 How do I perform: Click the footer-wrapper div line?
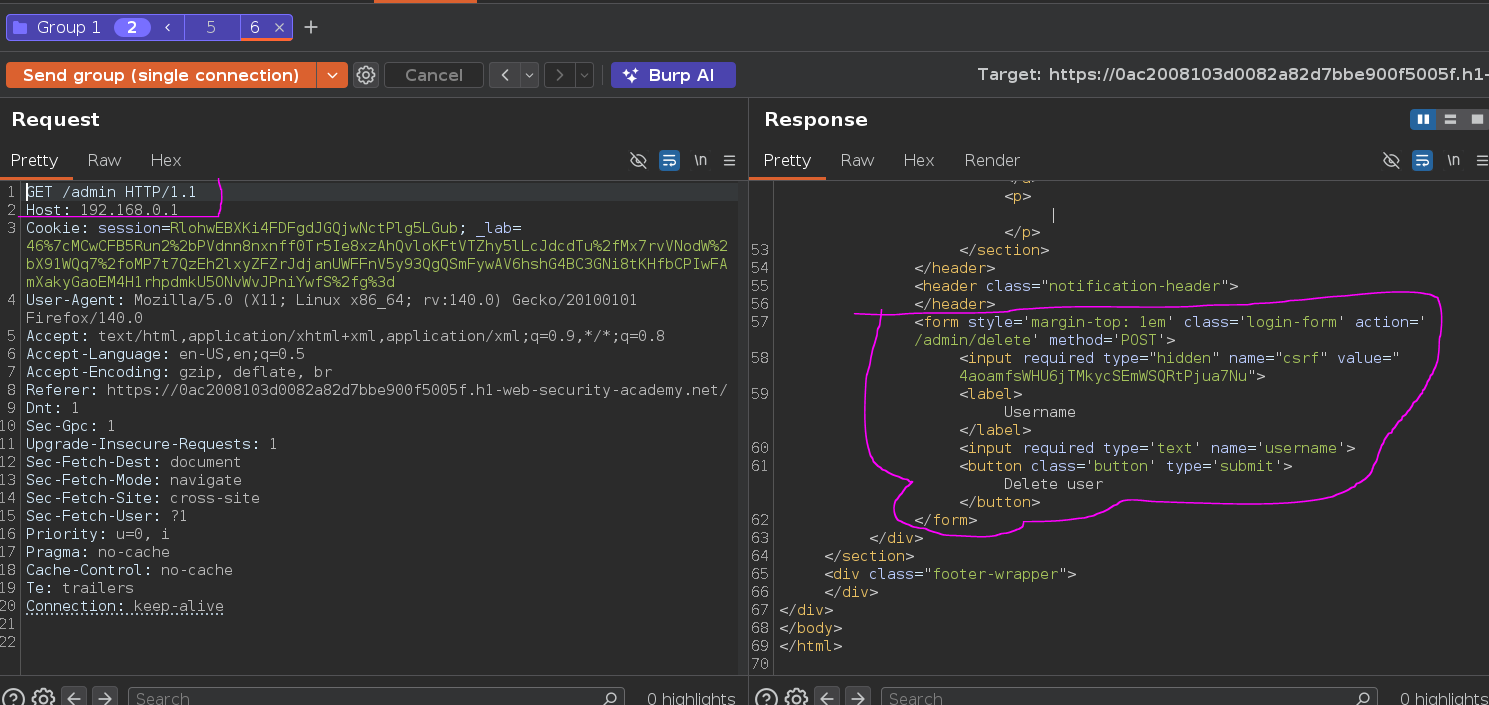pos(950,574)
